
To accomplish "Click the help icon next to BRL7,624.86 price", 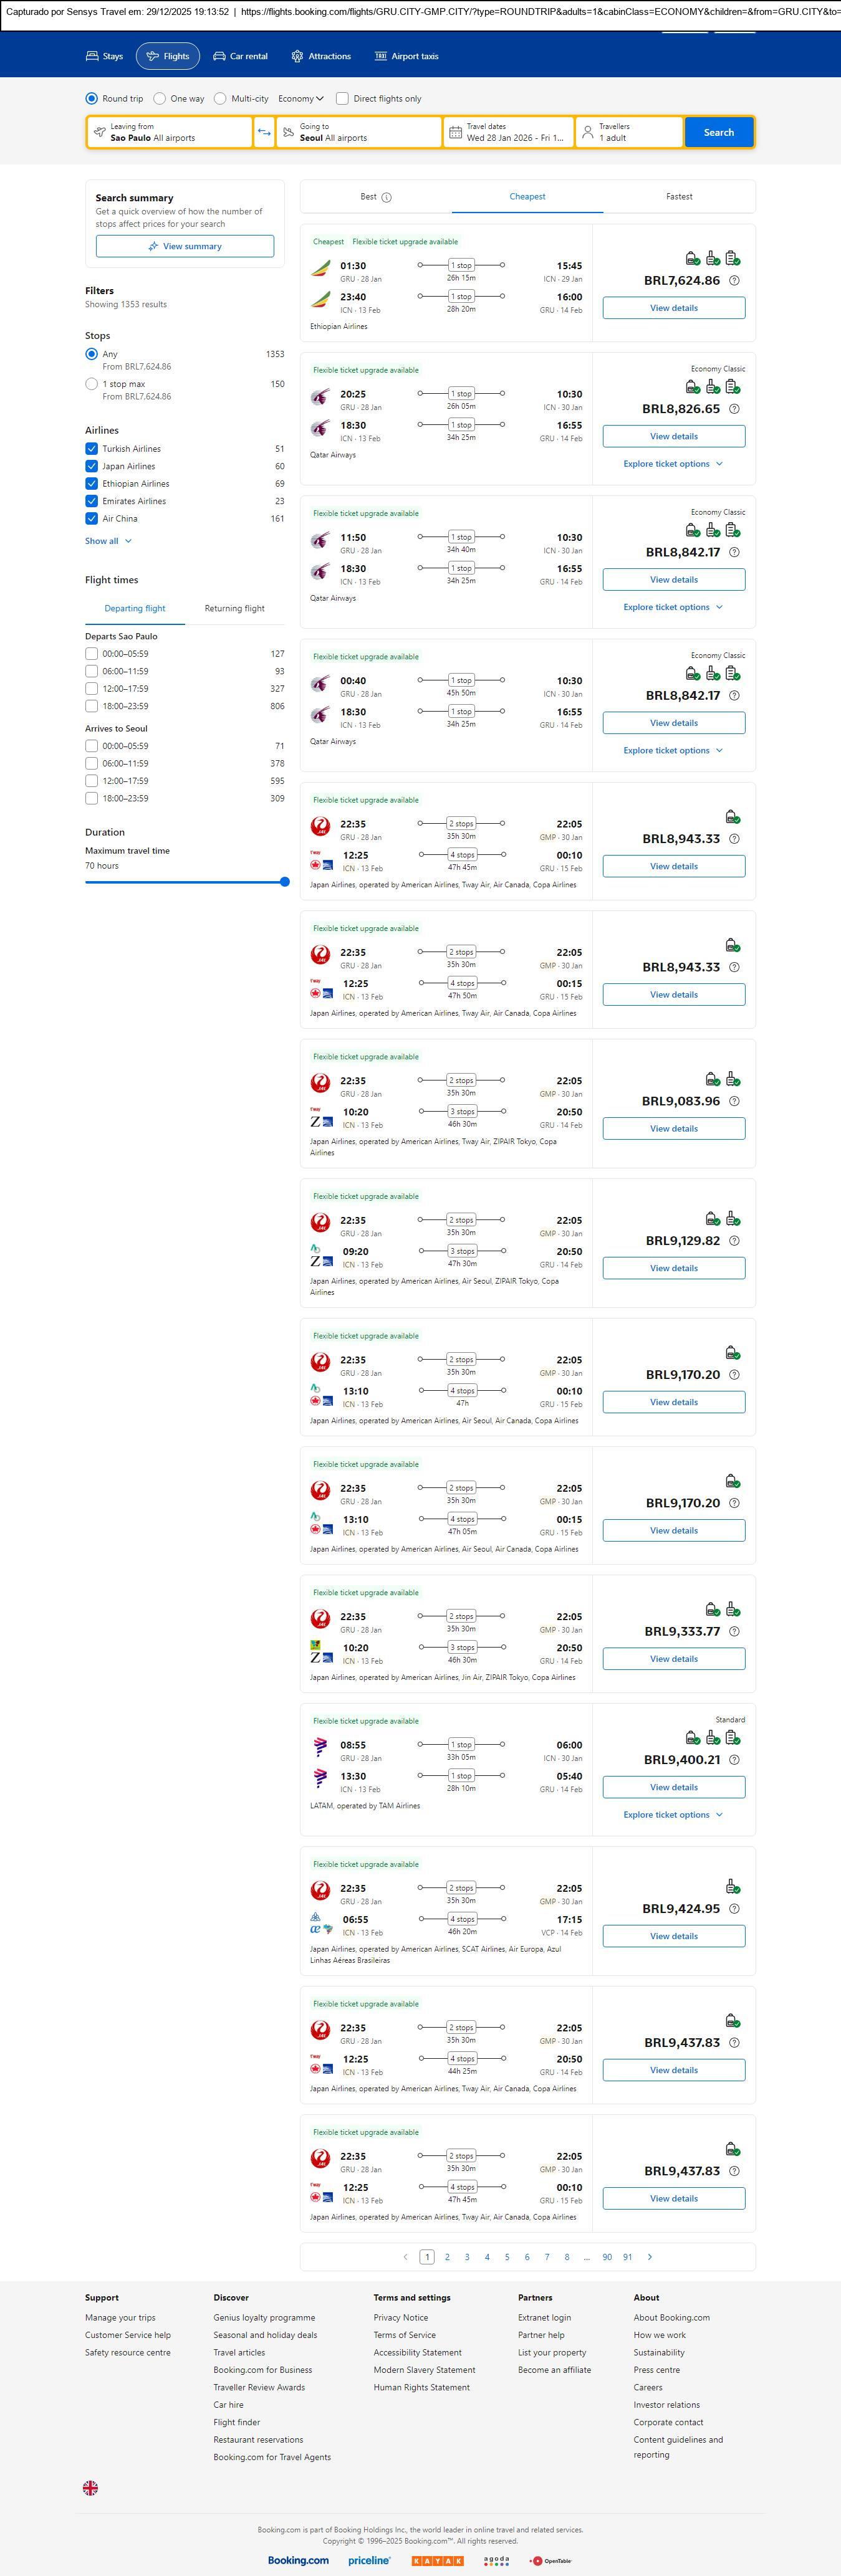I will pyautogui.click(x=734, y=281).
